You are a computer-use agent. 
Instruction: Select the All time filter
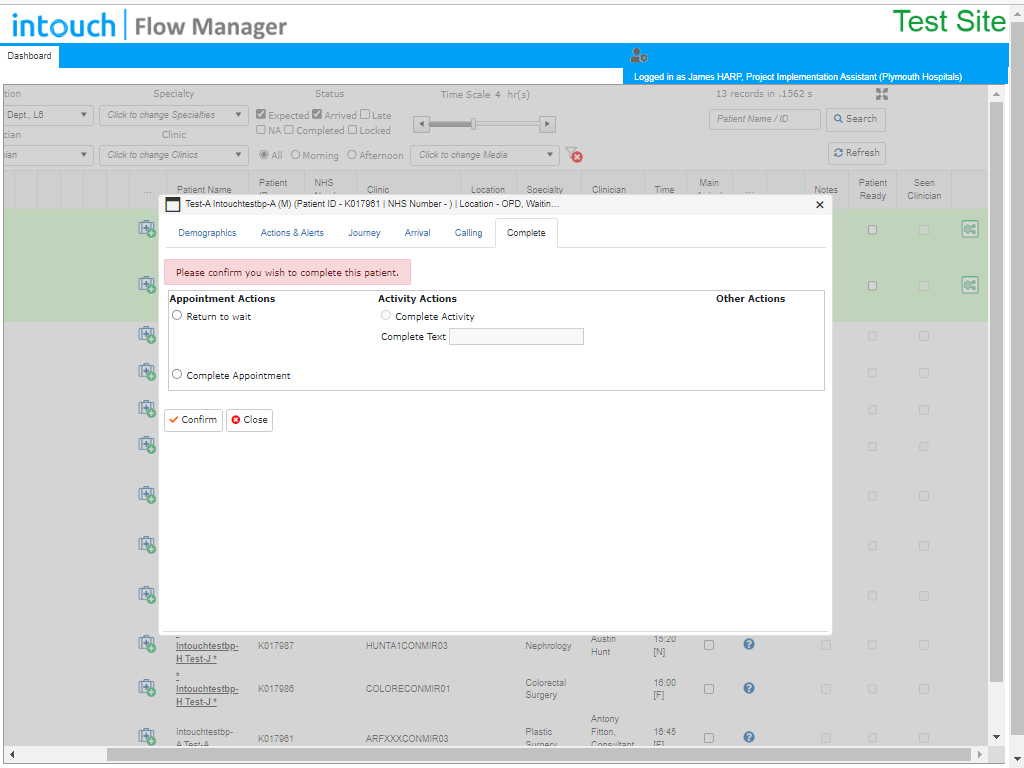264,155
